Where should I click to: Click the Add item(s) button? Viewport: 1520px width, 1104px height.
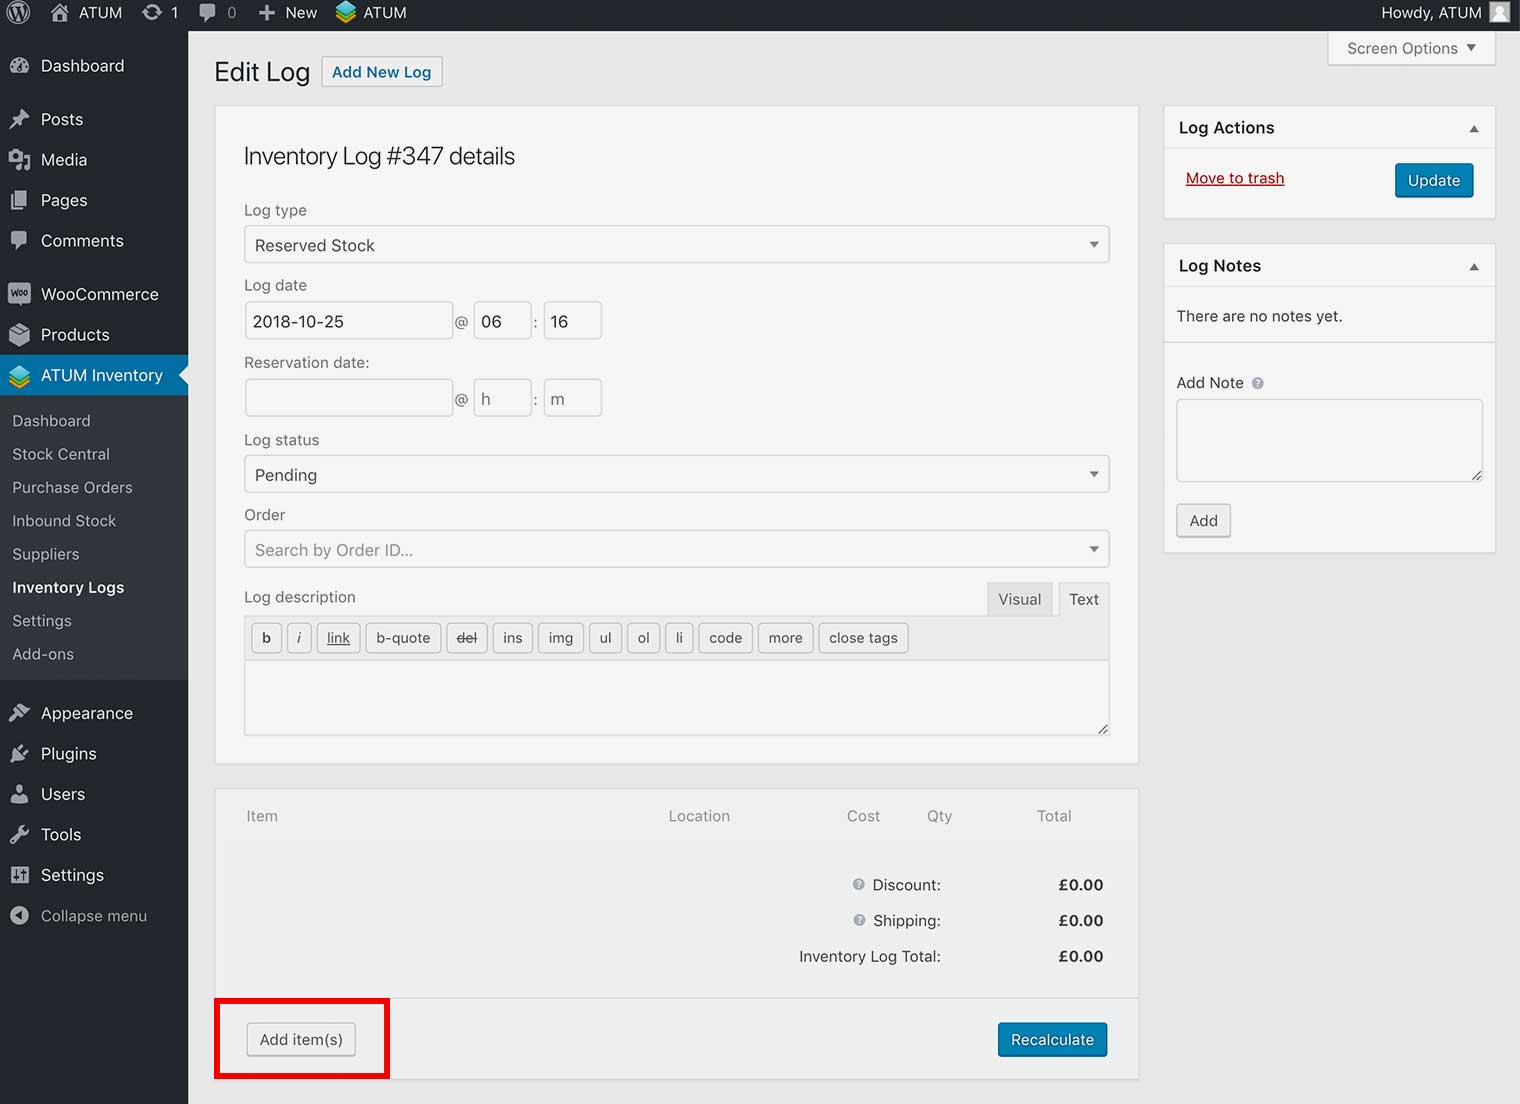[x=301, y=1040]
